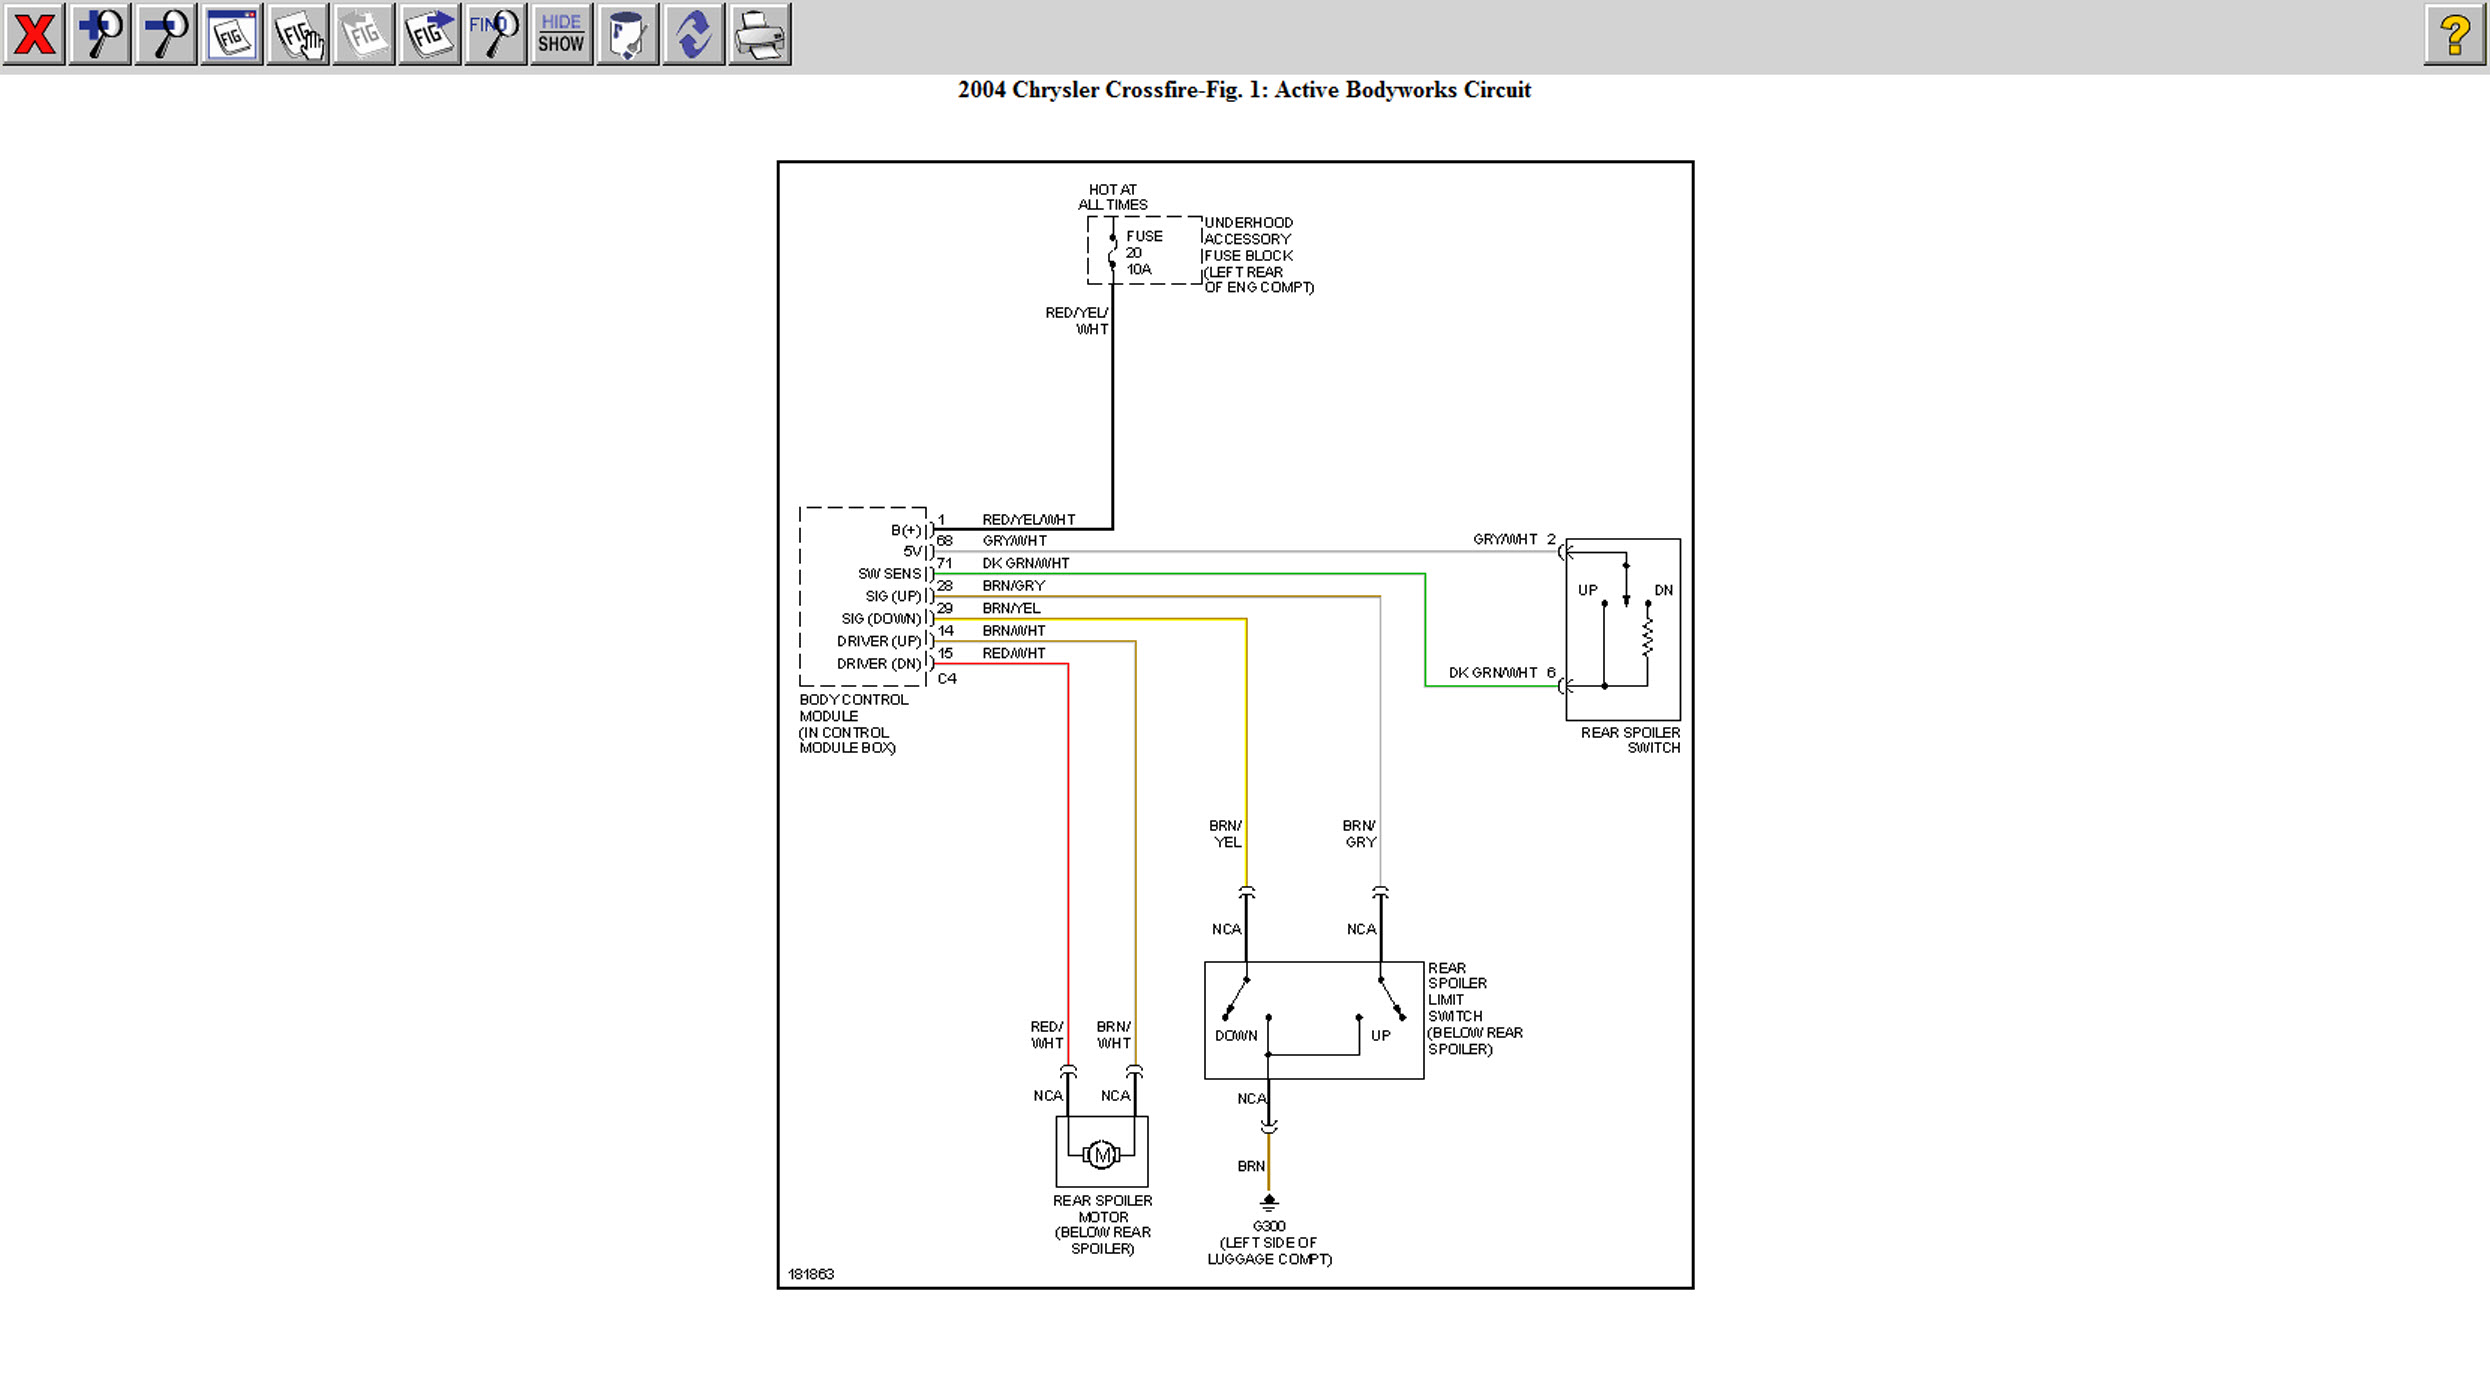
Task: Click the Body Control Module box
Action: (862, 596)
